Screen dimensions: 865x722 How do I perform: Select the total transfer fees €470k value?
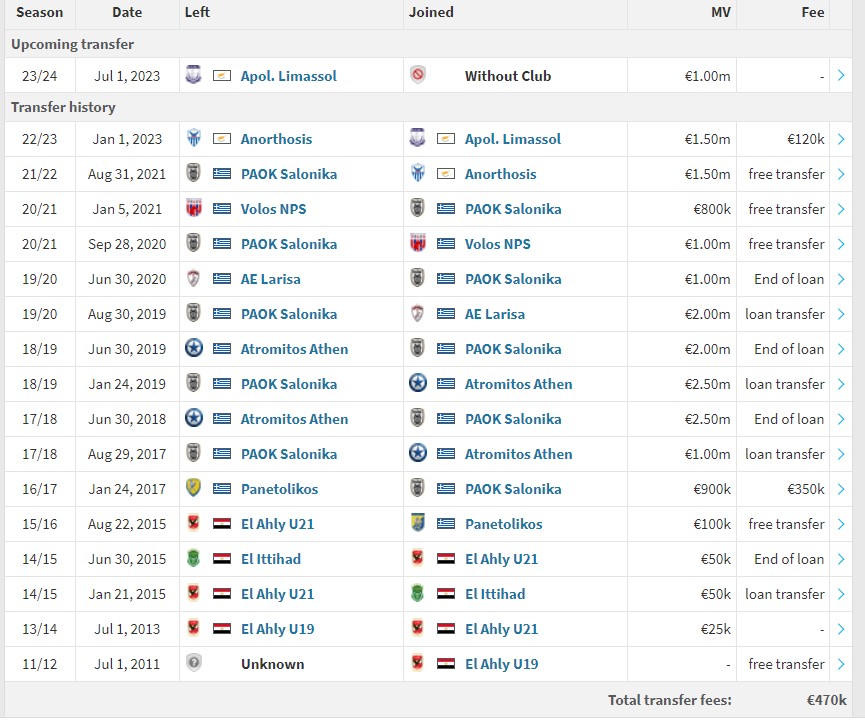pos(826,700)
